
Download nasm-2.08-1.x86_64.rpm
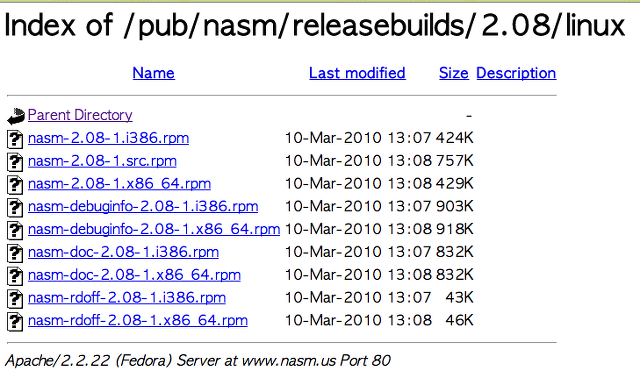coord(119,184)
